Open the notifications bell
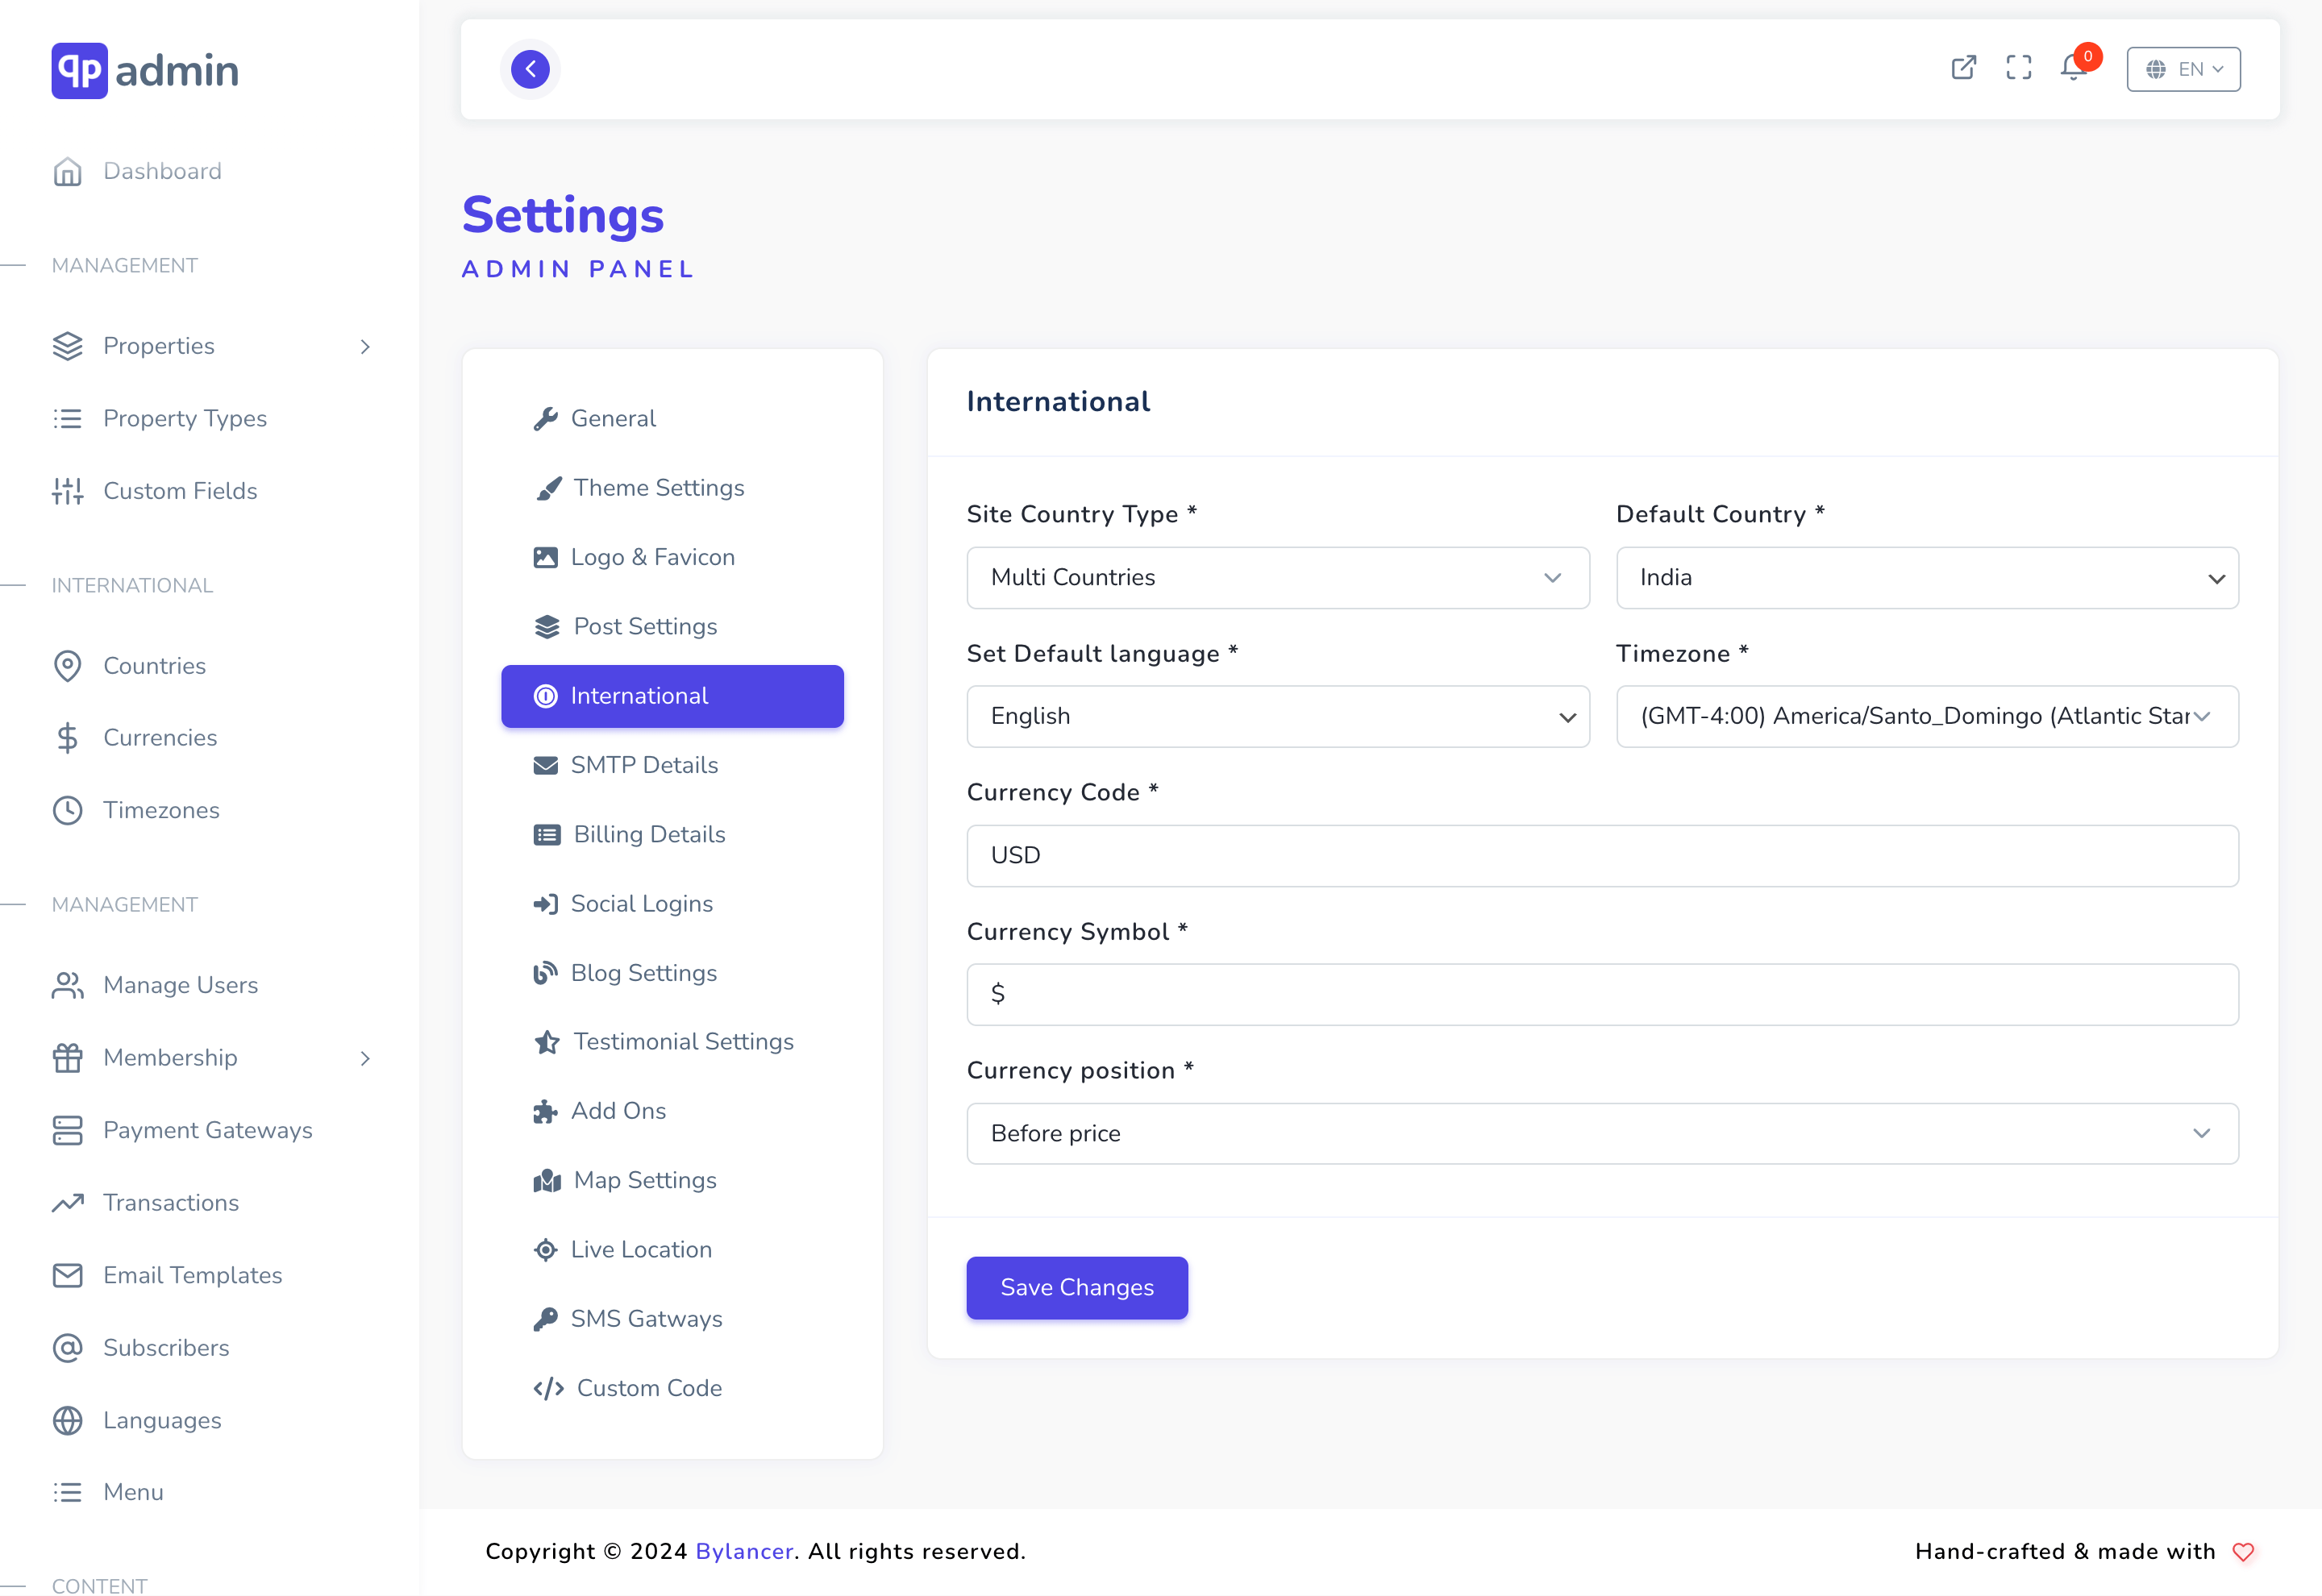The height and width of the screenshot is (1596, 2322). coord(2073,68)
